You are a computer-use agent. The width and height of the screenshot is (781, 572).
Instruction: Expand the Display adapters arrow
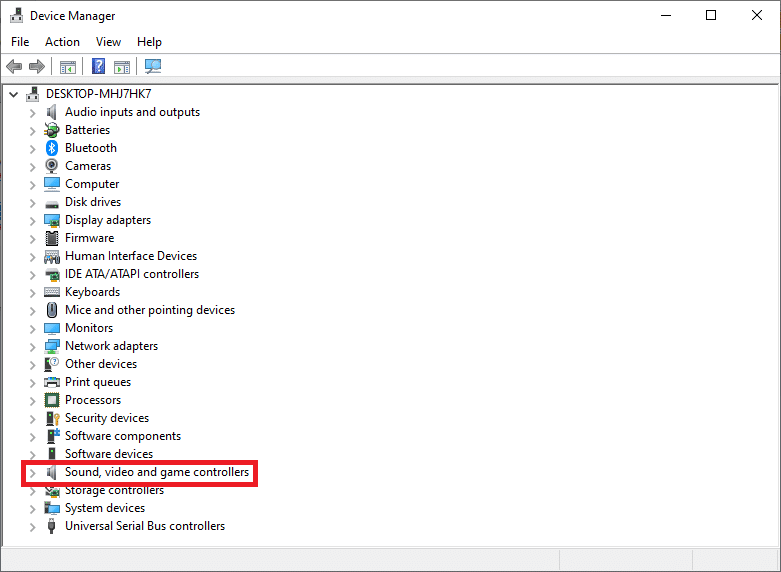(x=33, y=221)
